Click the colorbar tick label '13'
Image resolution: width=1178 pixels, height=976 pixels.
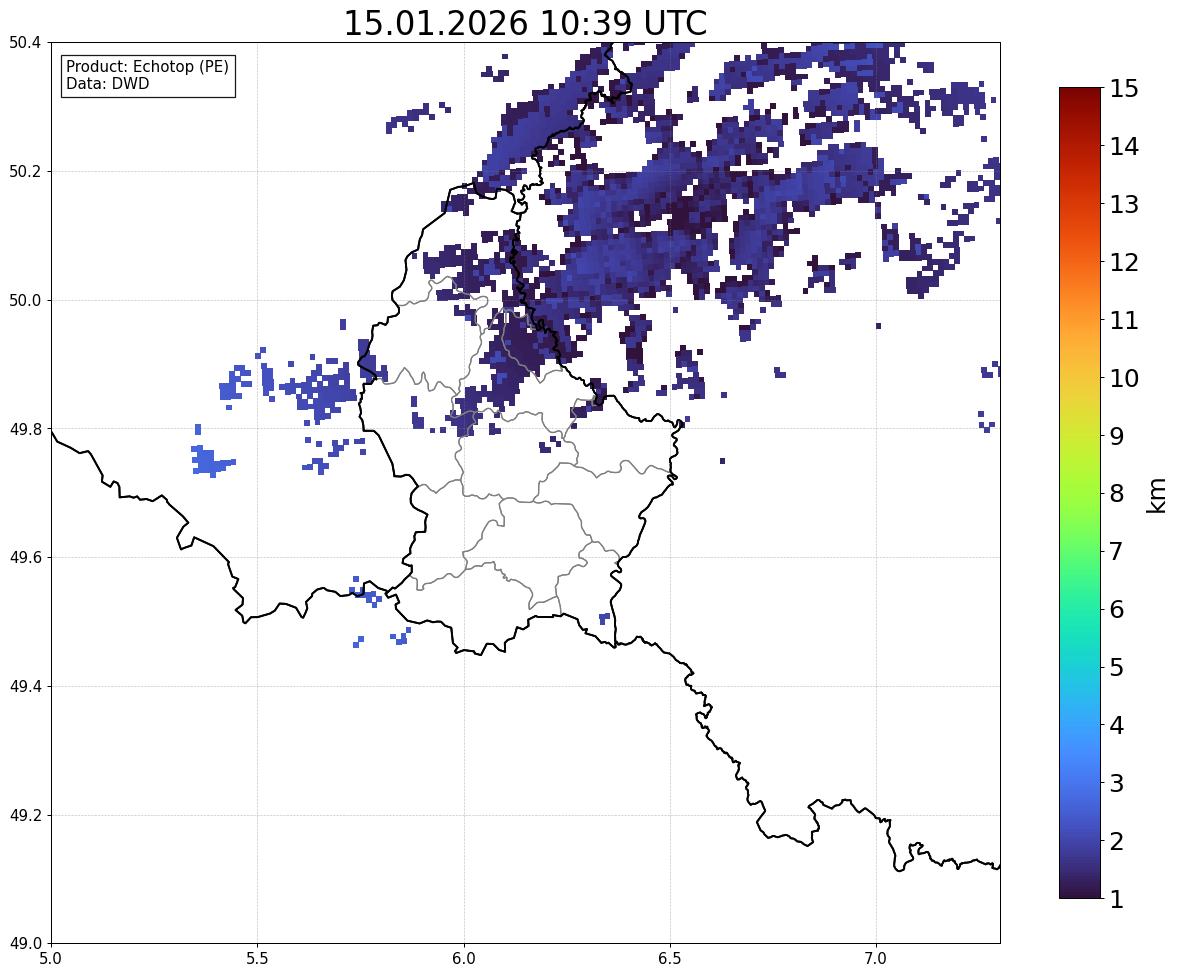pyautogui.click(x=1124, y=204)
